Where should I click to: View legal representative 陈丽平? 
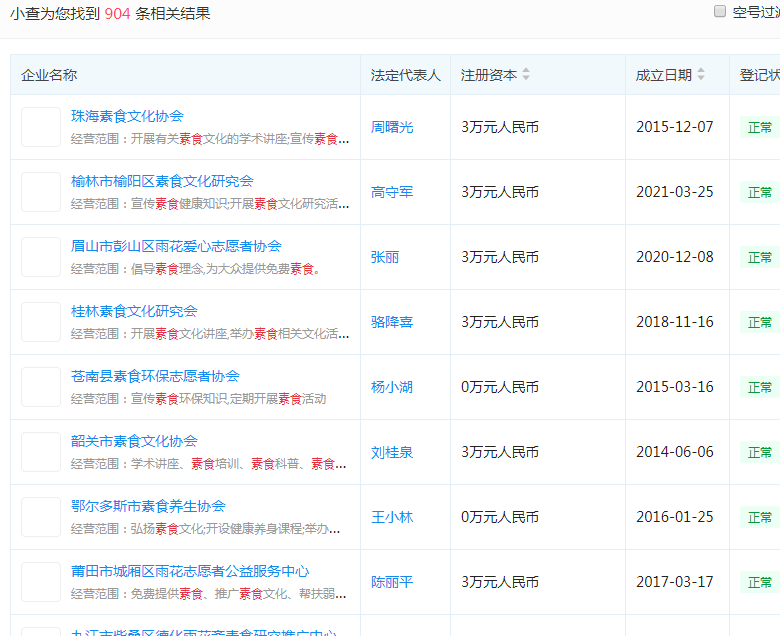click(392, 582)
